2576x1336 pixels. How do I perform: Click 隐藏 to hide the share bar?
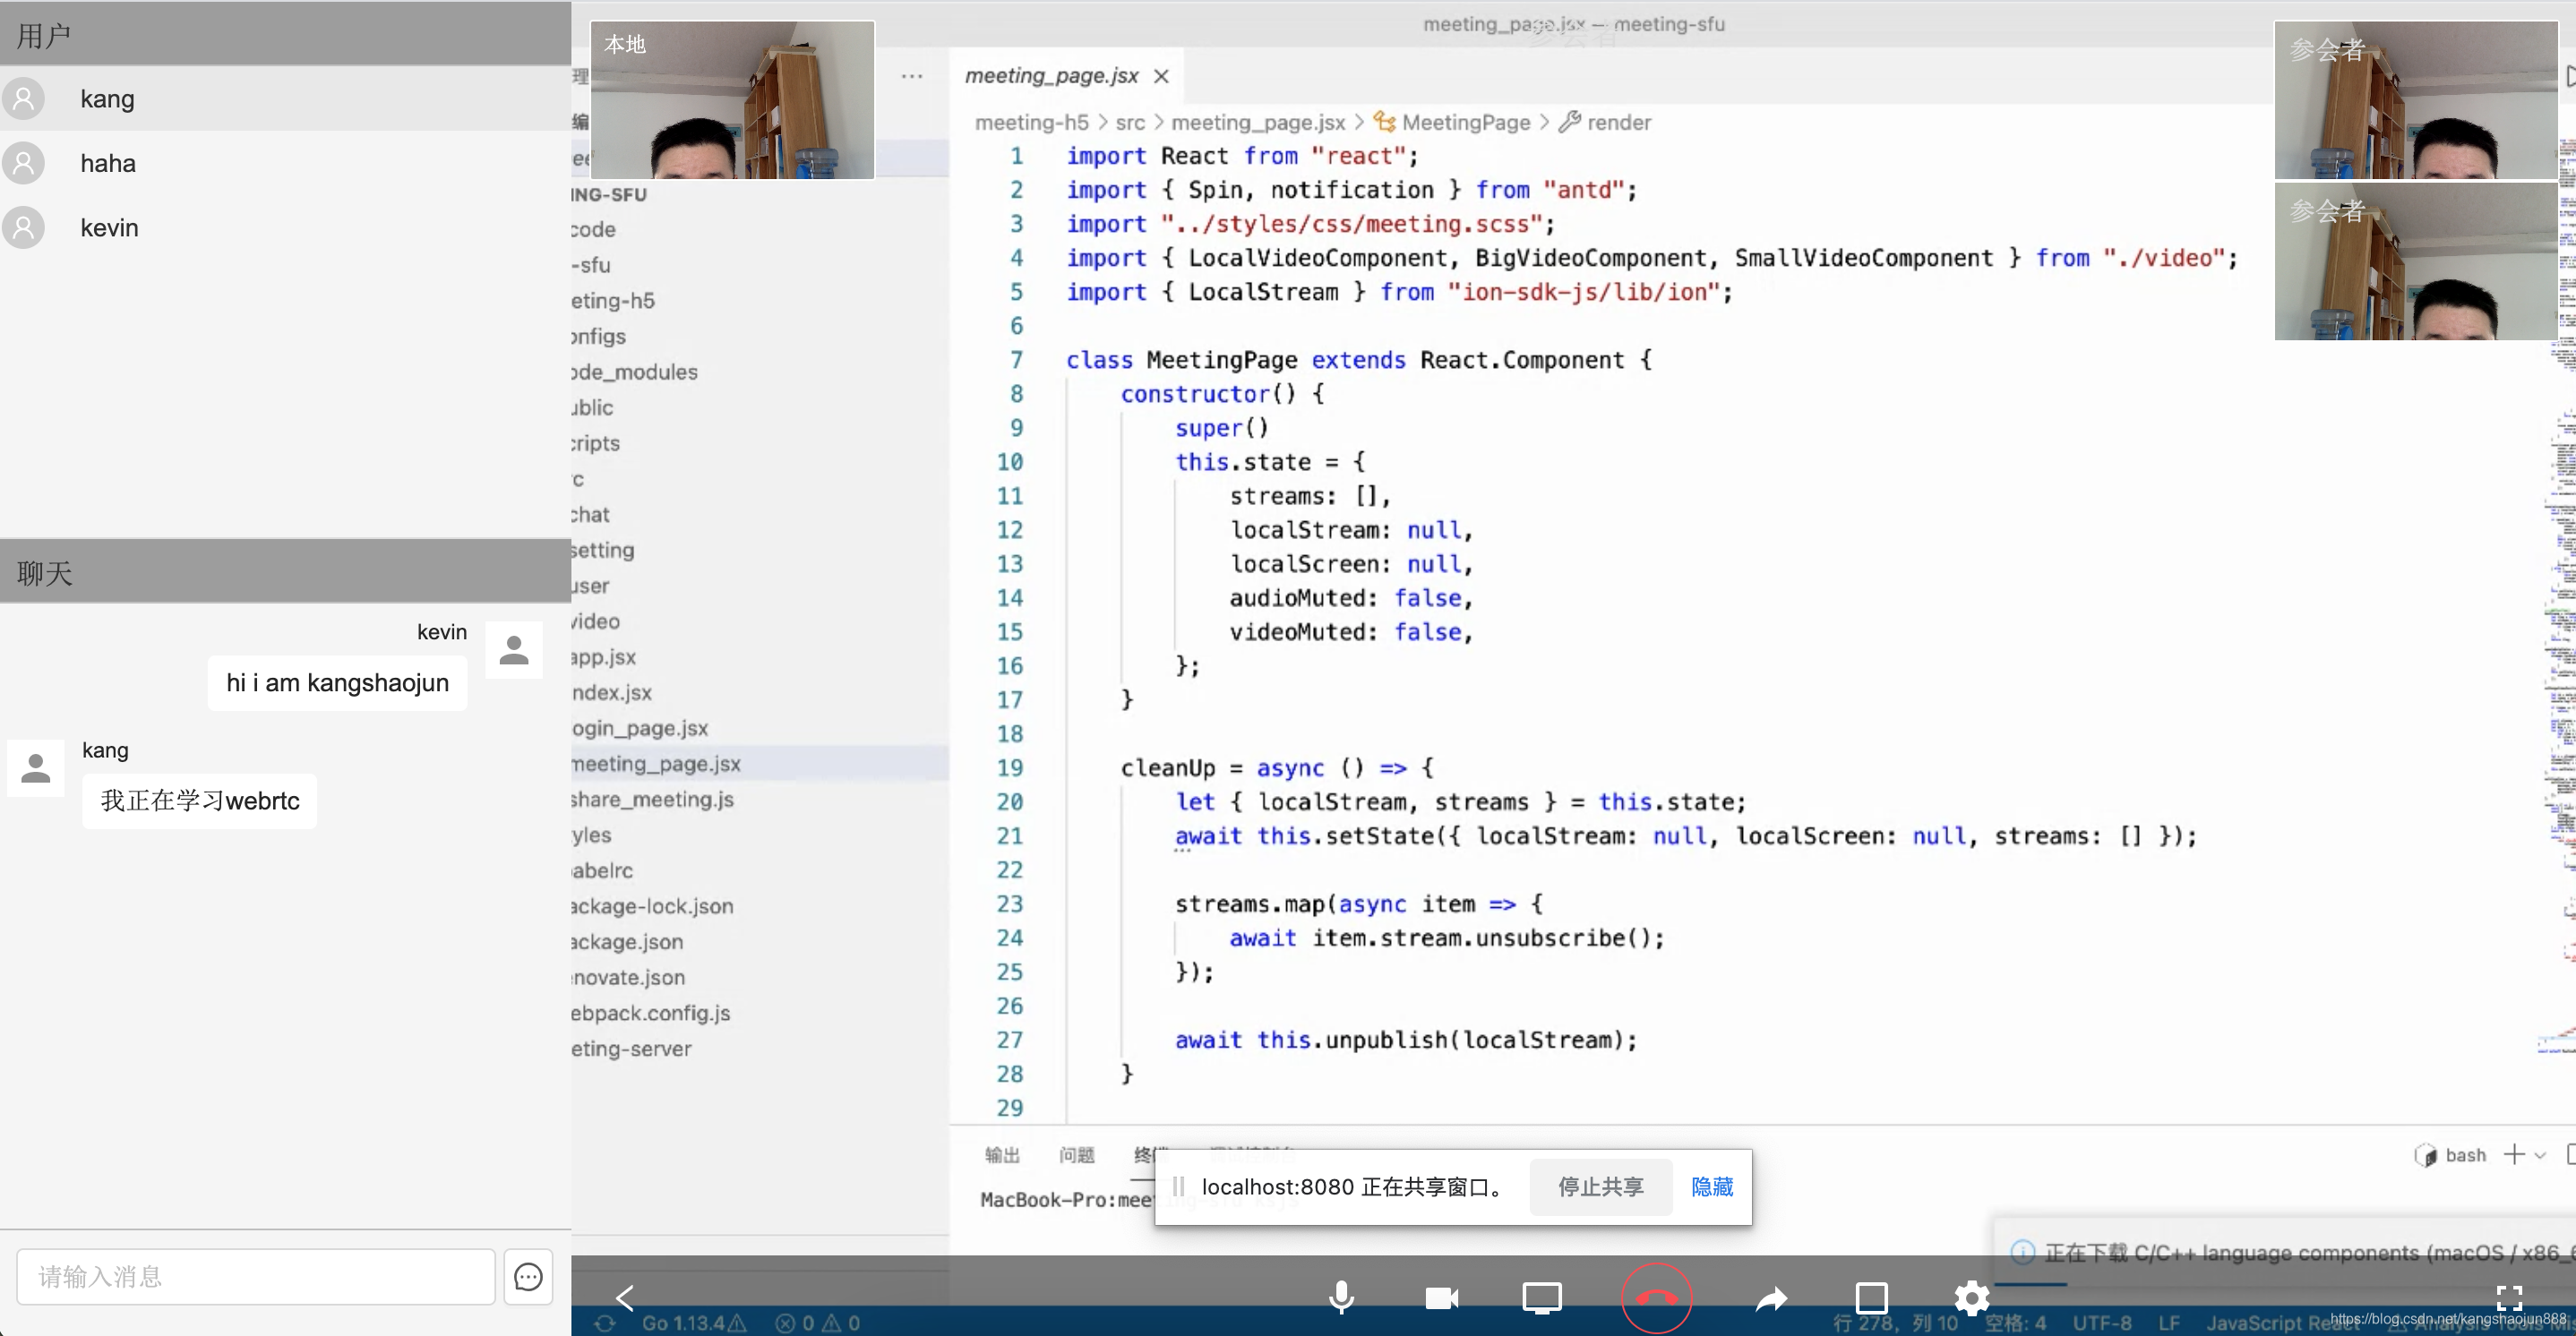click(x=1713, y=1186)
